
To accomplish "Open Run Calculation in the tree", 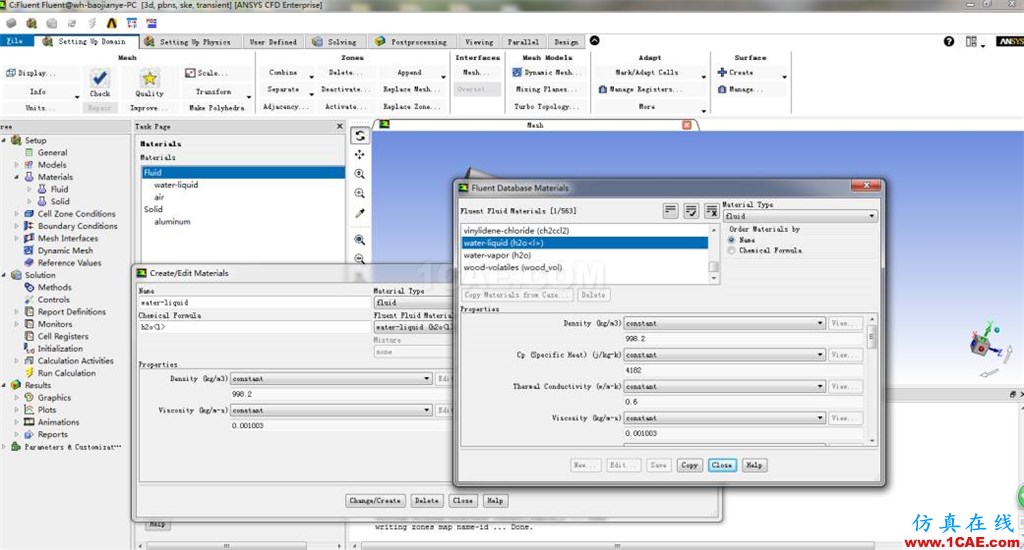I will (67, 373).
